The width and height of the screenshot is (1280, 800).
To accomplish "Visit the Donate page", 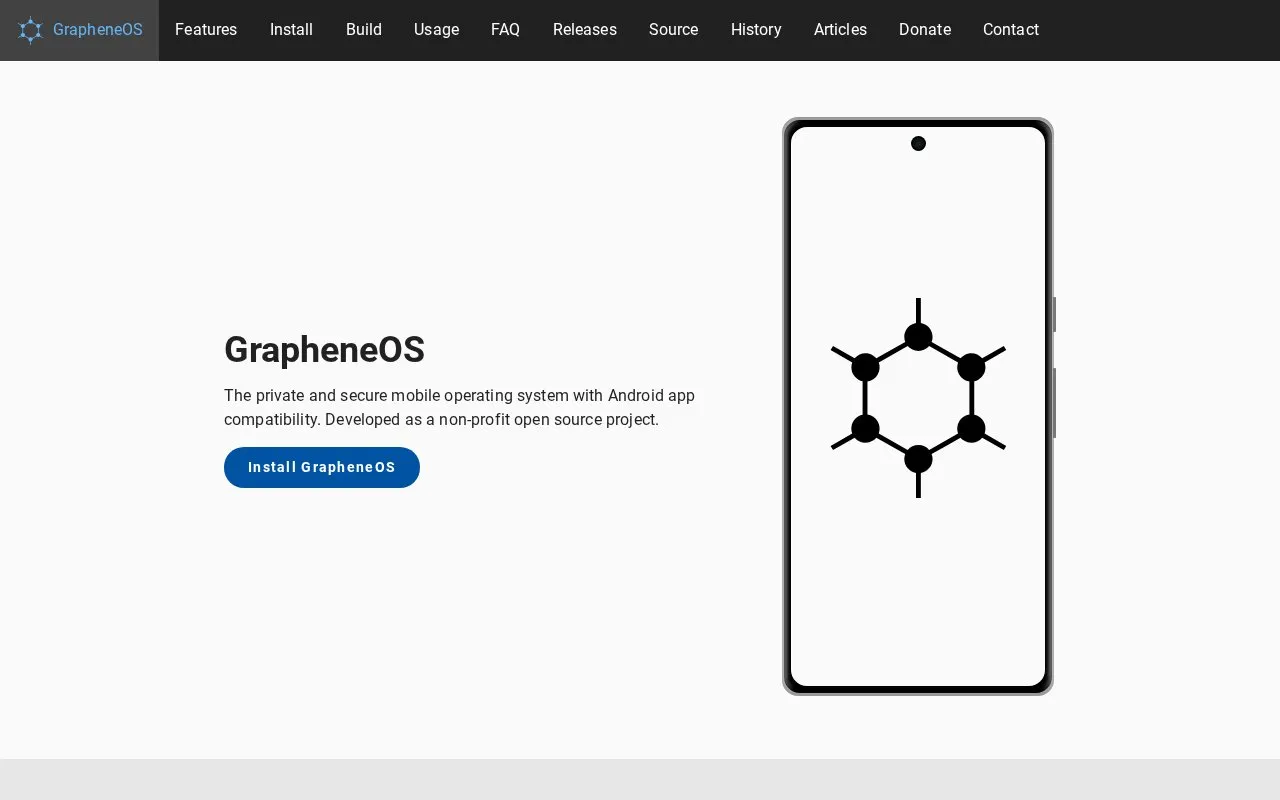I will point(925,30).
